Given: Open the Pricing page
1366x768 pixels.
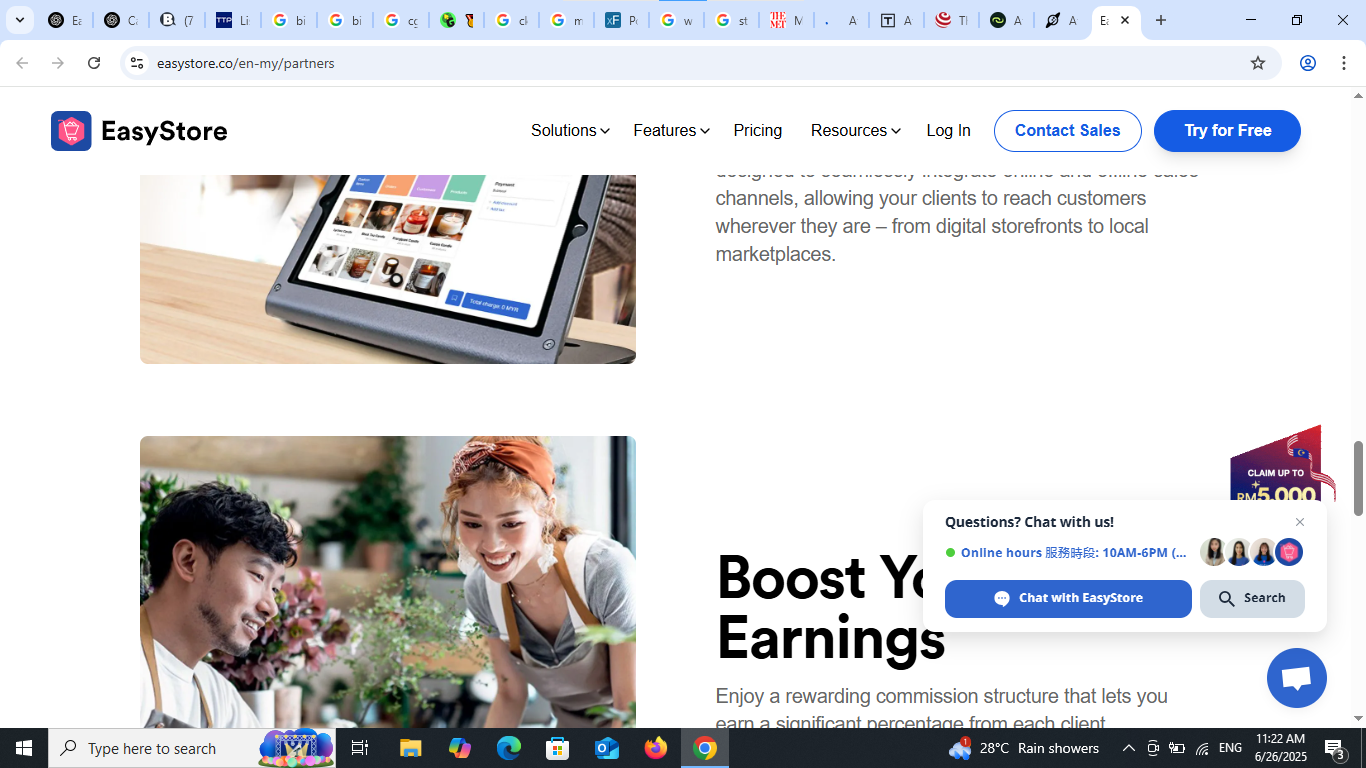Looking at the screenshot, I should (758, 131).
